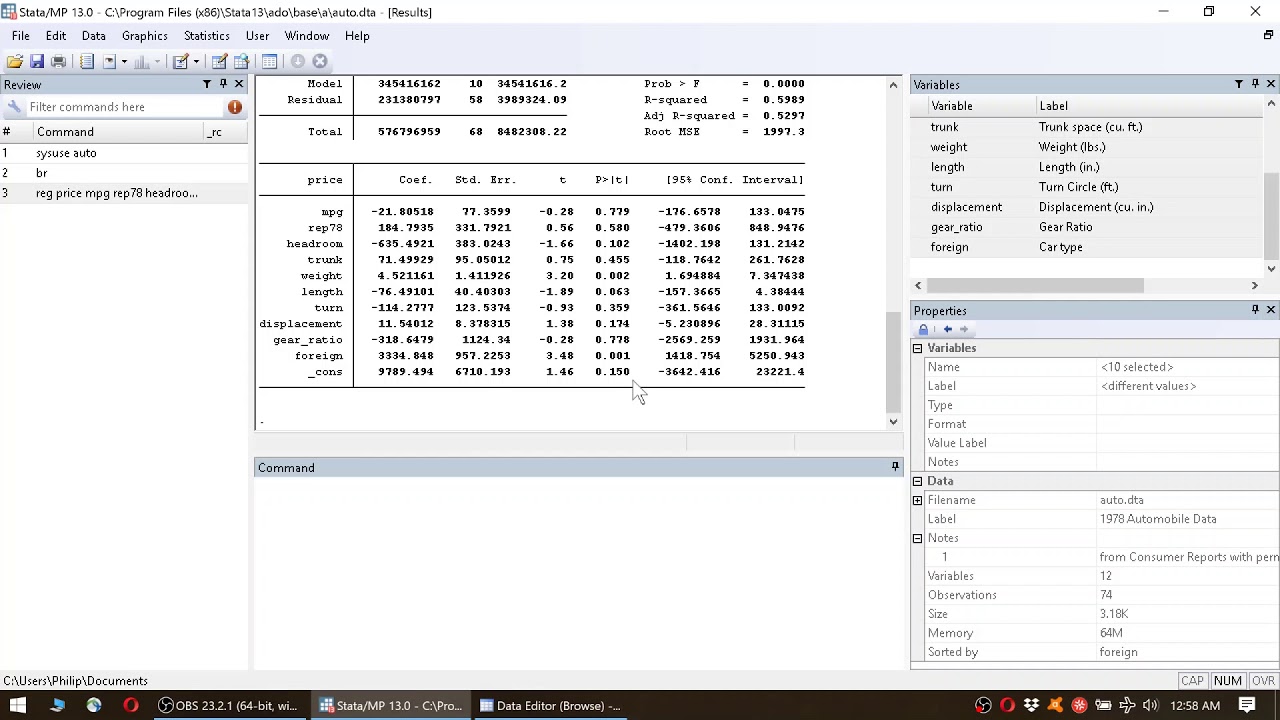Toggle auto-hide pin on Variables panel
This screenshot has height=720, width=1280.
coord(1255,84)
